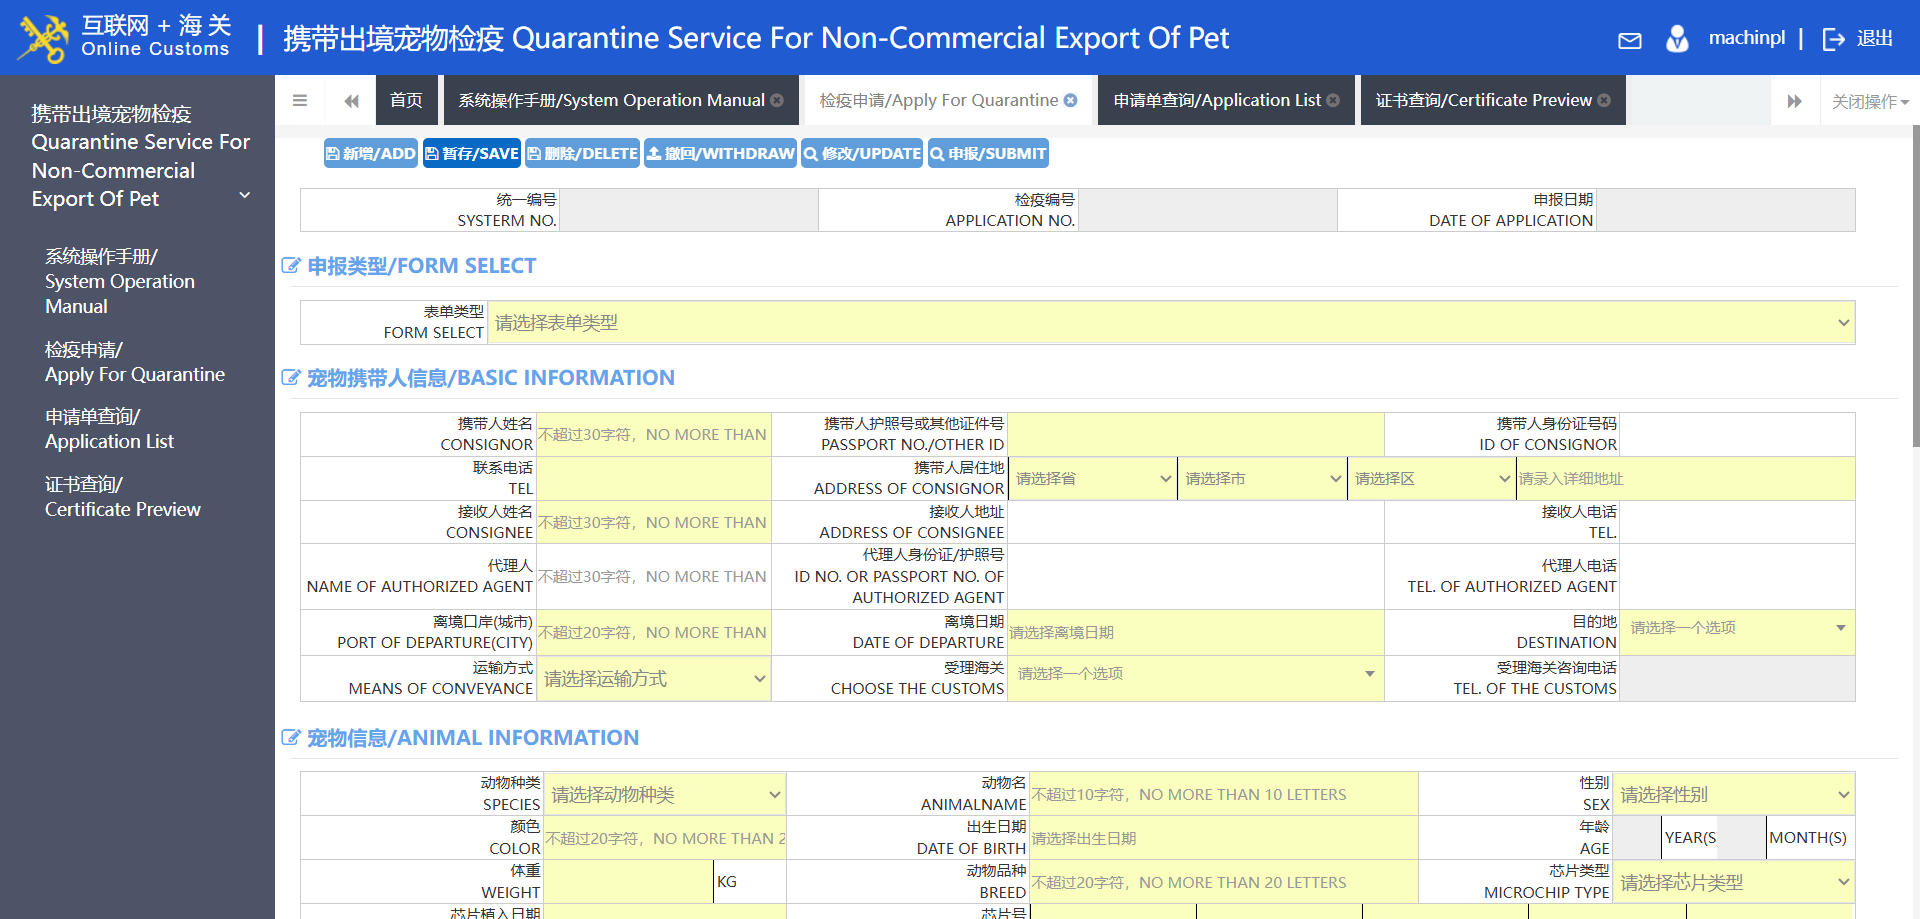Open the Sex selection dropdown
This screenshot has width=1920, height=919.
click(x=1734, y=795)
